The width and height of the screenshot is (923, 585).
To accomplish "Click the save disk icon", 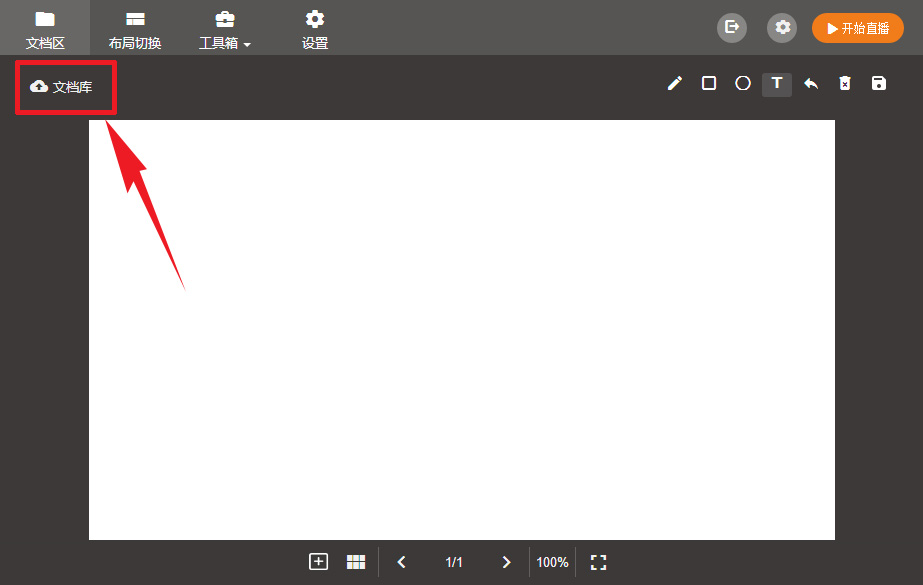I will coord(879,84).
